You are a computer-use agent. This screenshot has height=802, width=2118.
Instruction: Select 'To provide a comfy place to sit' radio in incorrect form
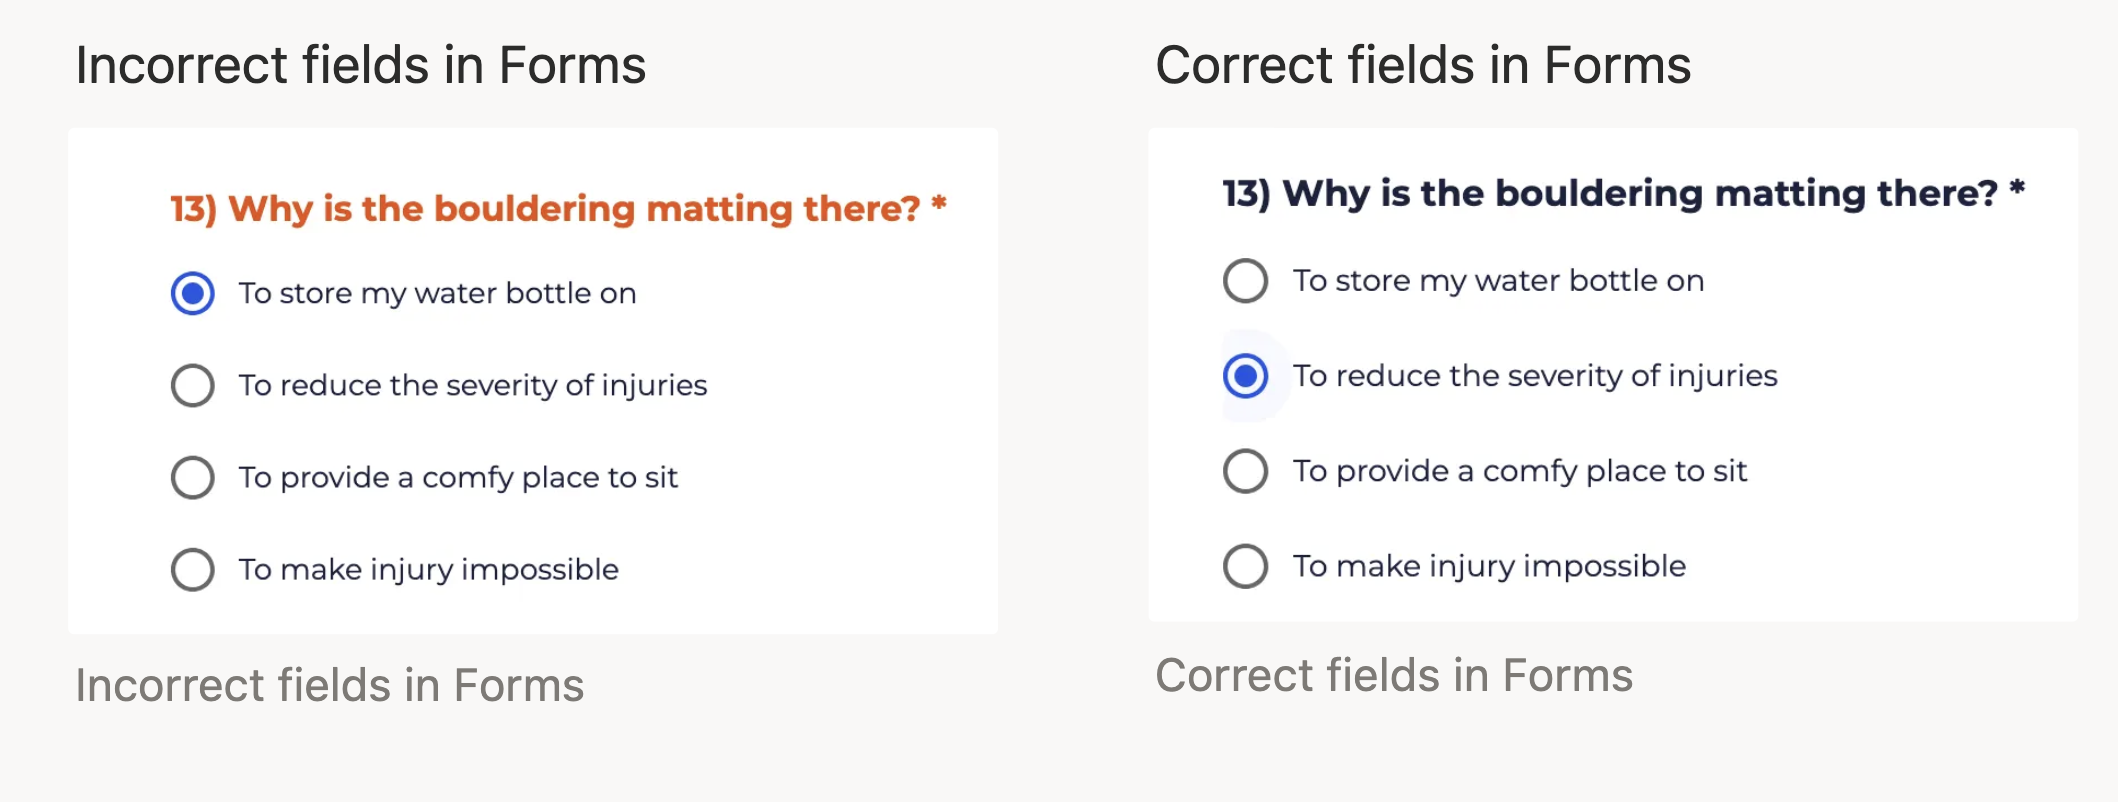pyautogui.click(x=193, y=478)
